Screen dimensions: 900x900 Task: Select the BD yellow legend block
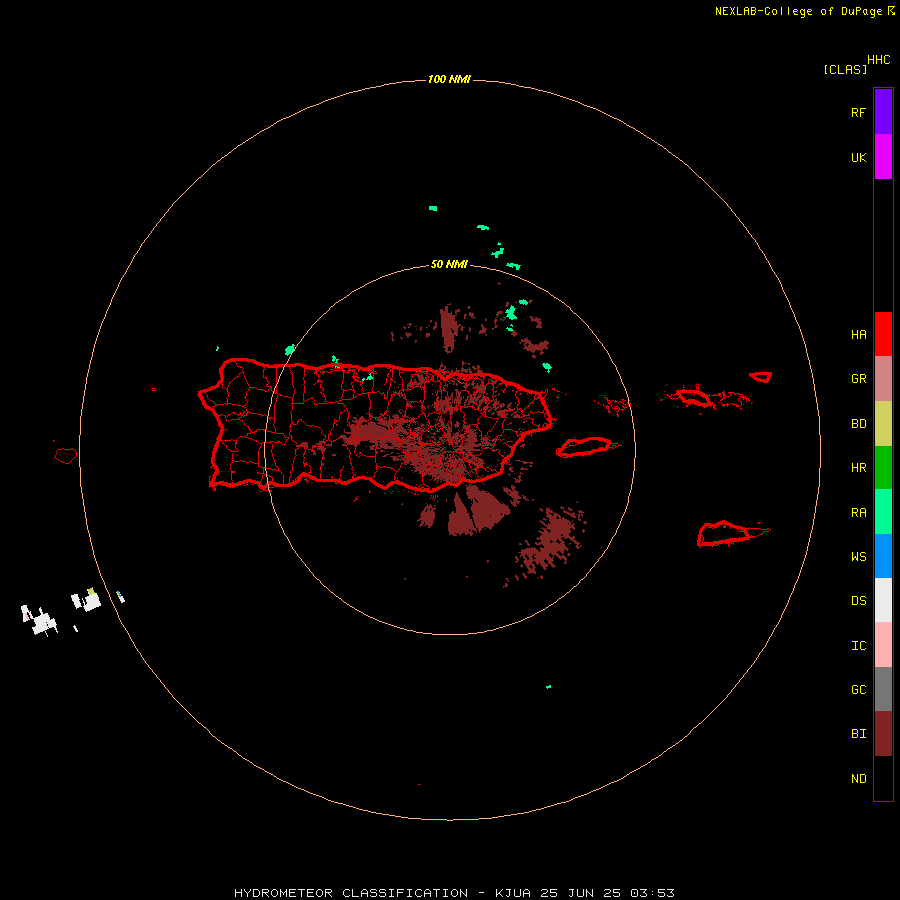tap(883, 424)
